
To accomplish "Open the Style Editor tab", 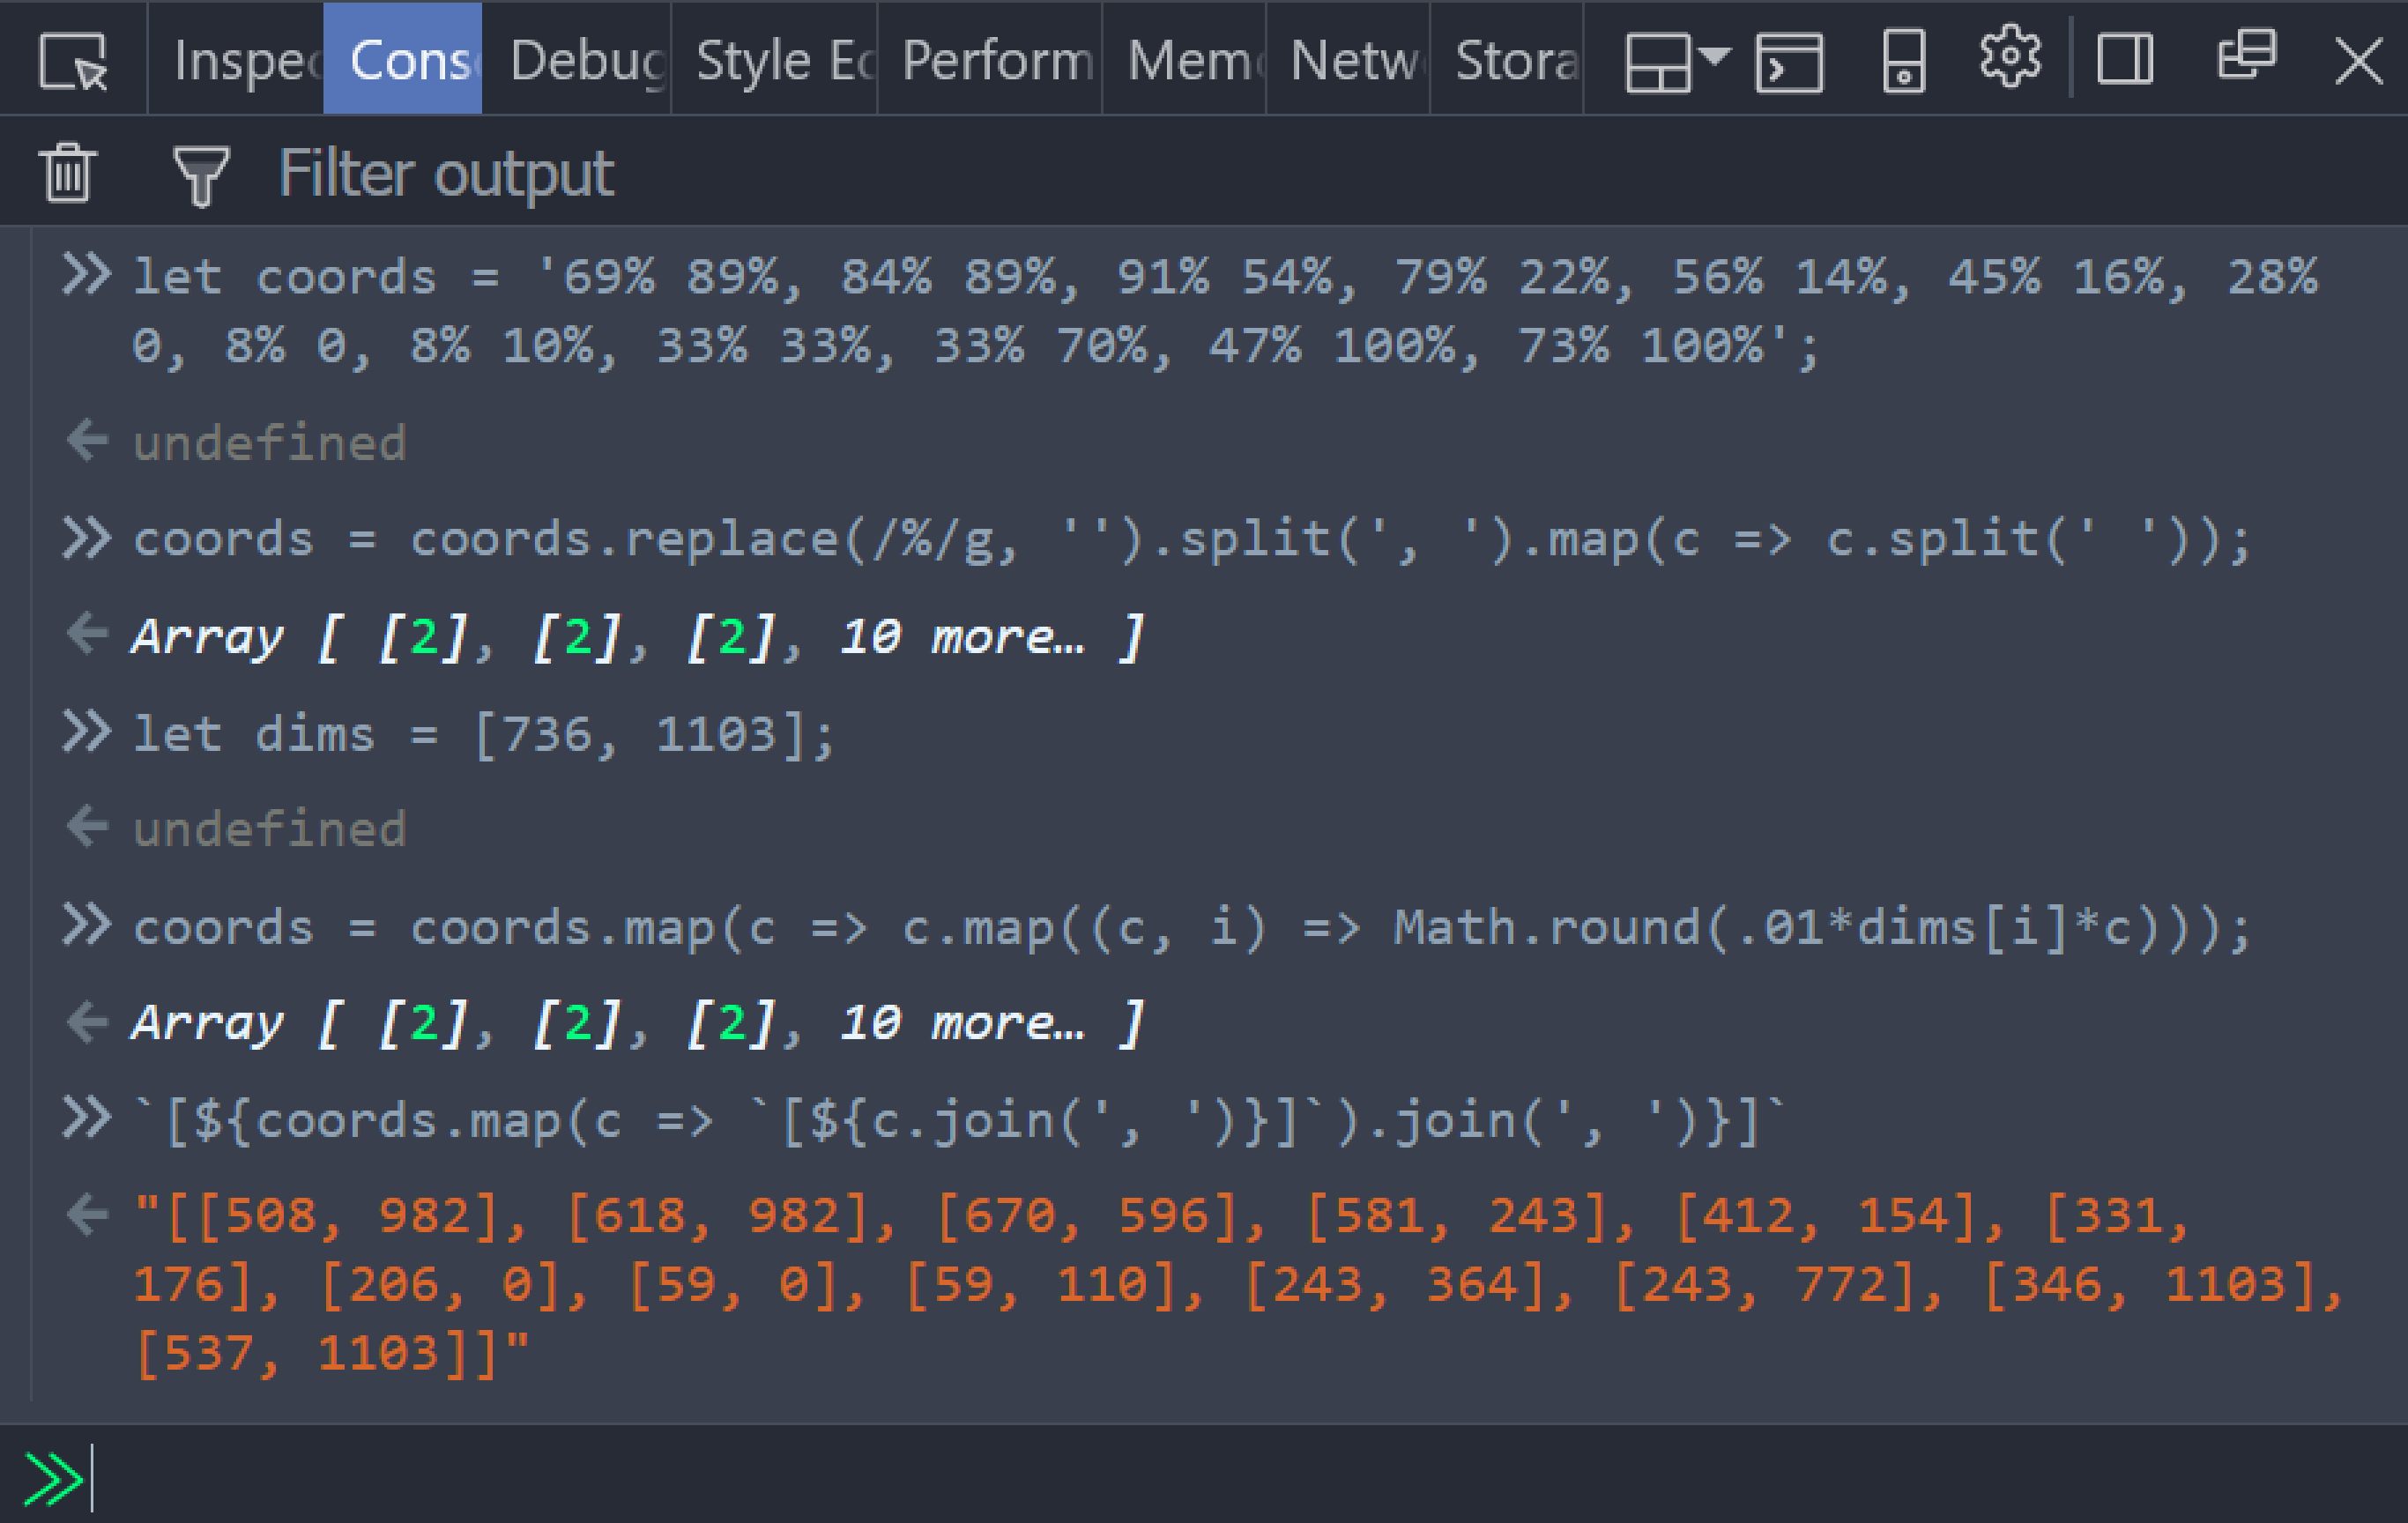I will (x=774, y=59).
